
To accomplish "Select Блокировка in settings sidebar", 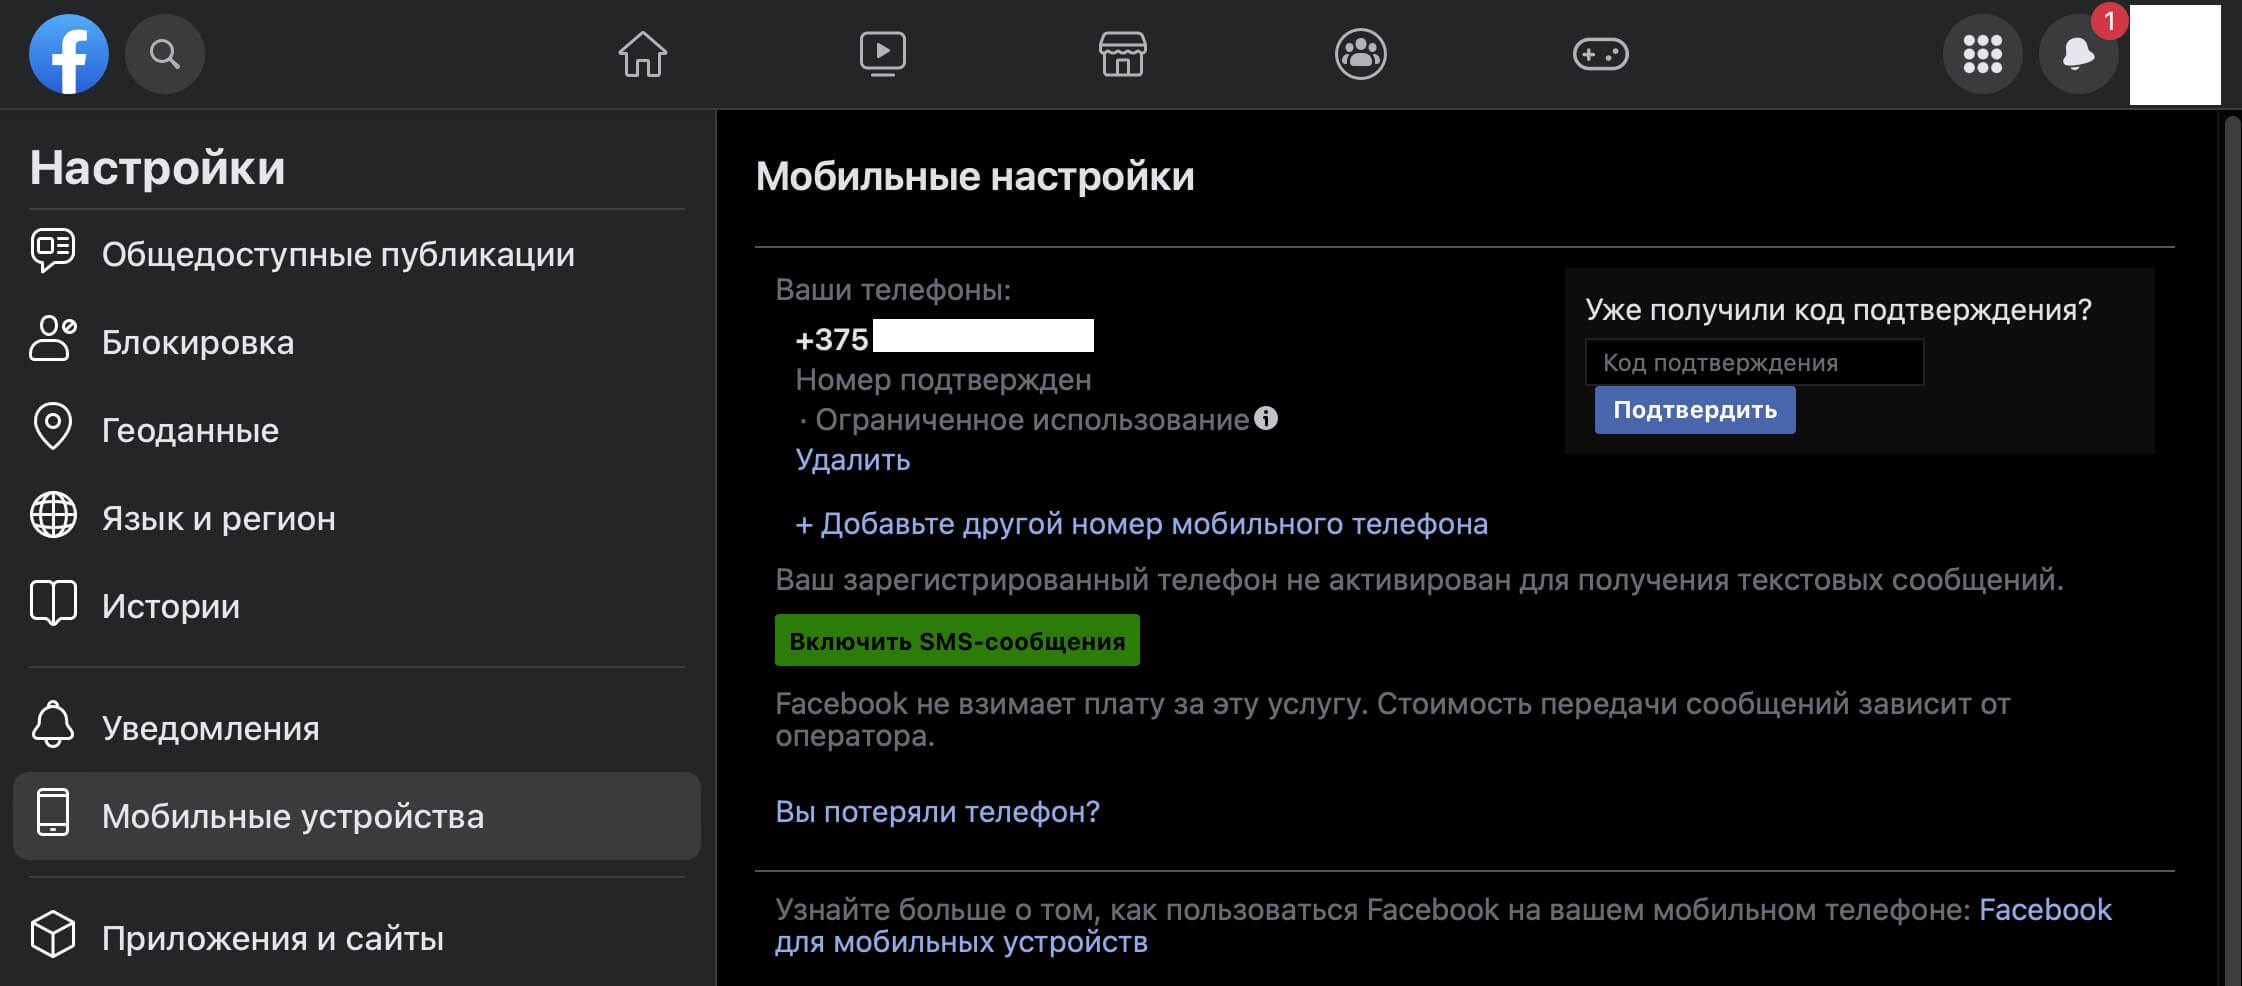I will (357, 342).
